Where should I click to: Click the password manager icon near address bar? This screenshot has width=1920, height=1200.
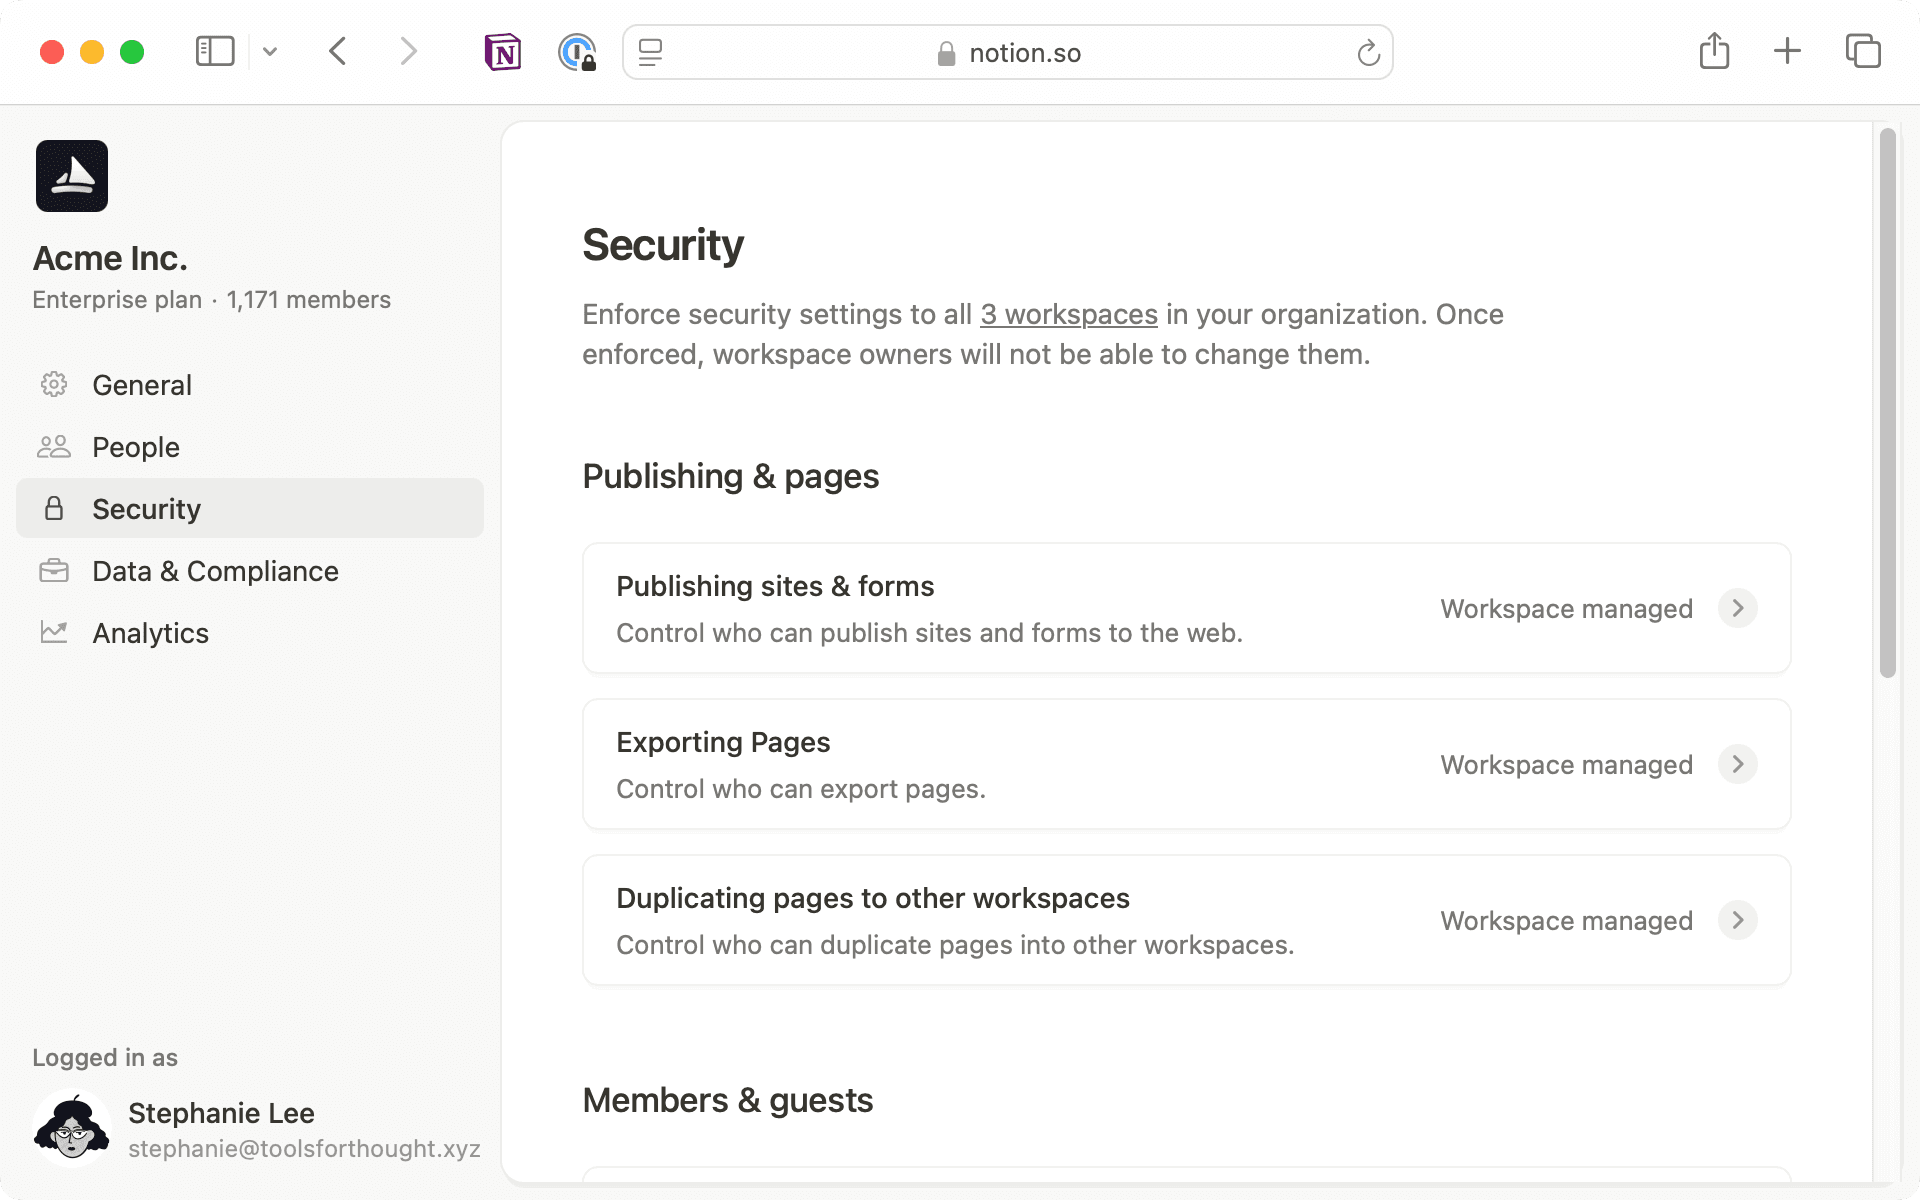577,52
